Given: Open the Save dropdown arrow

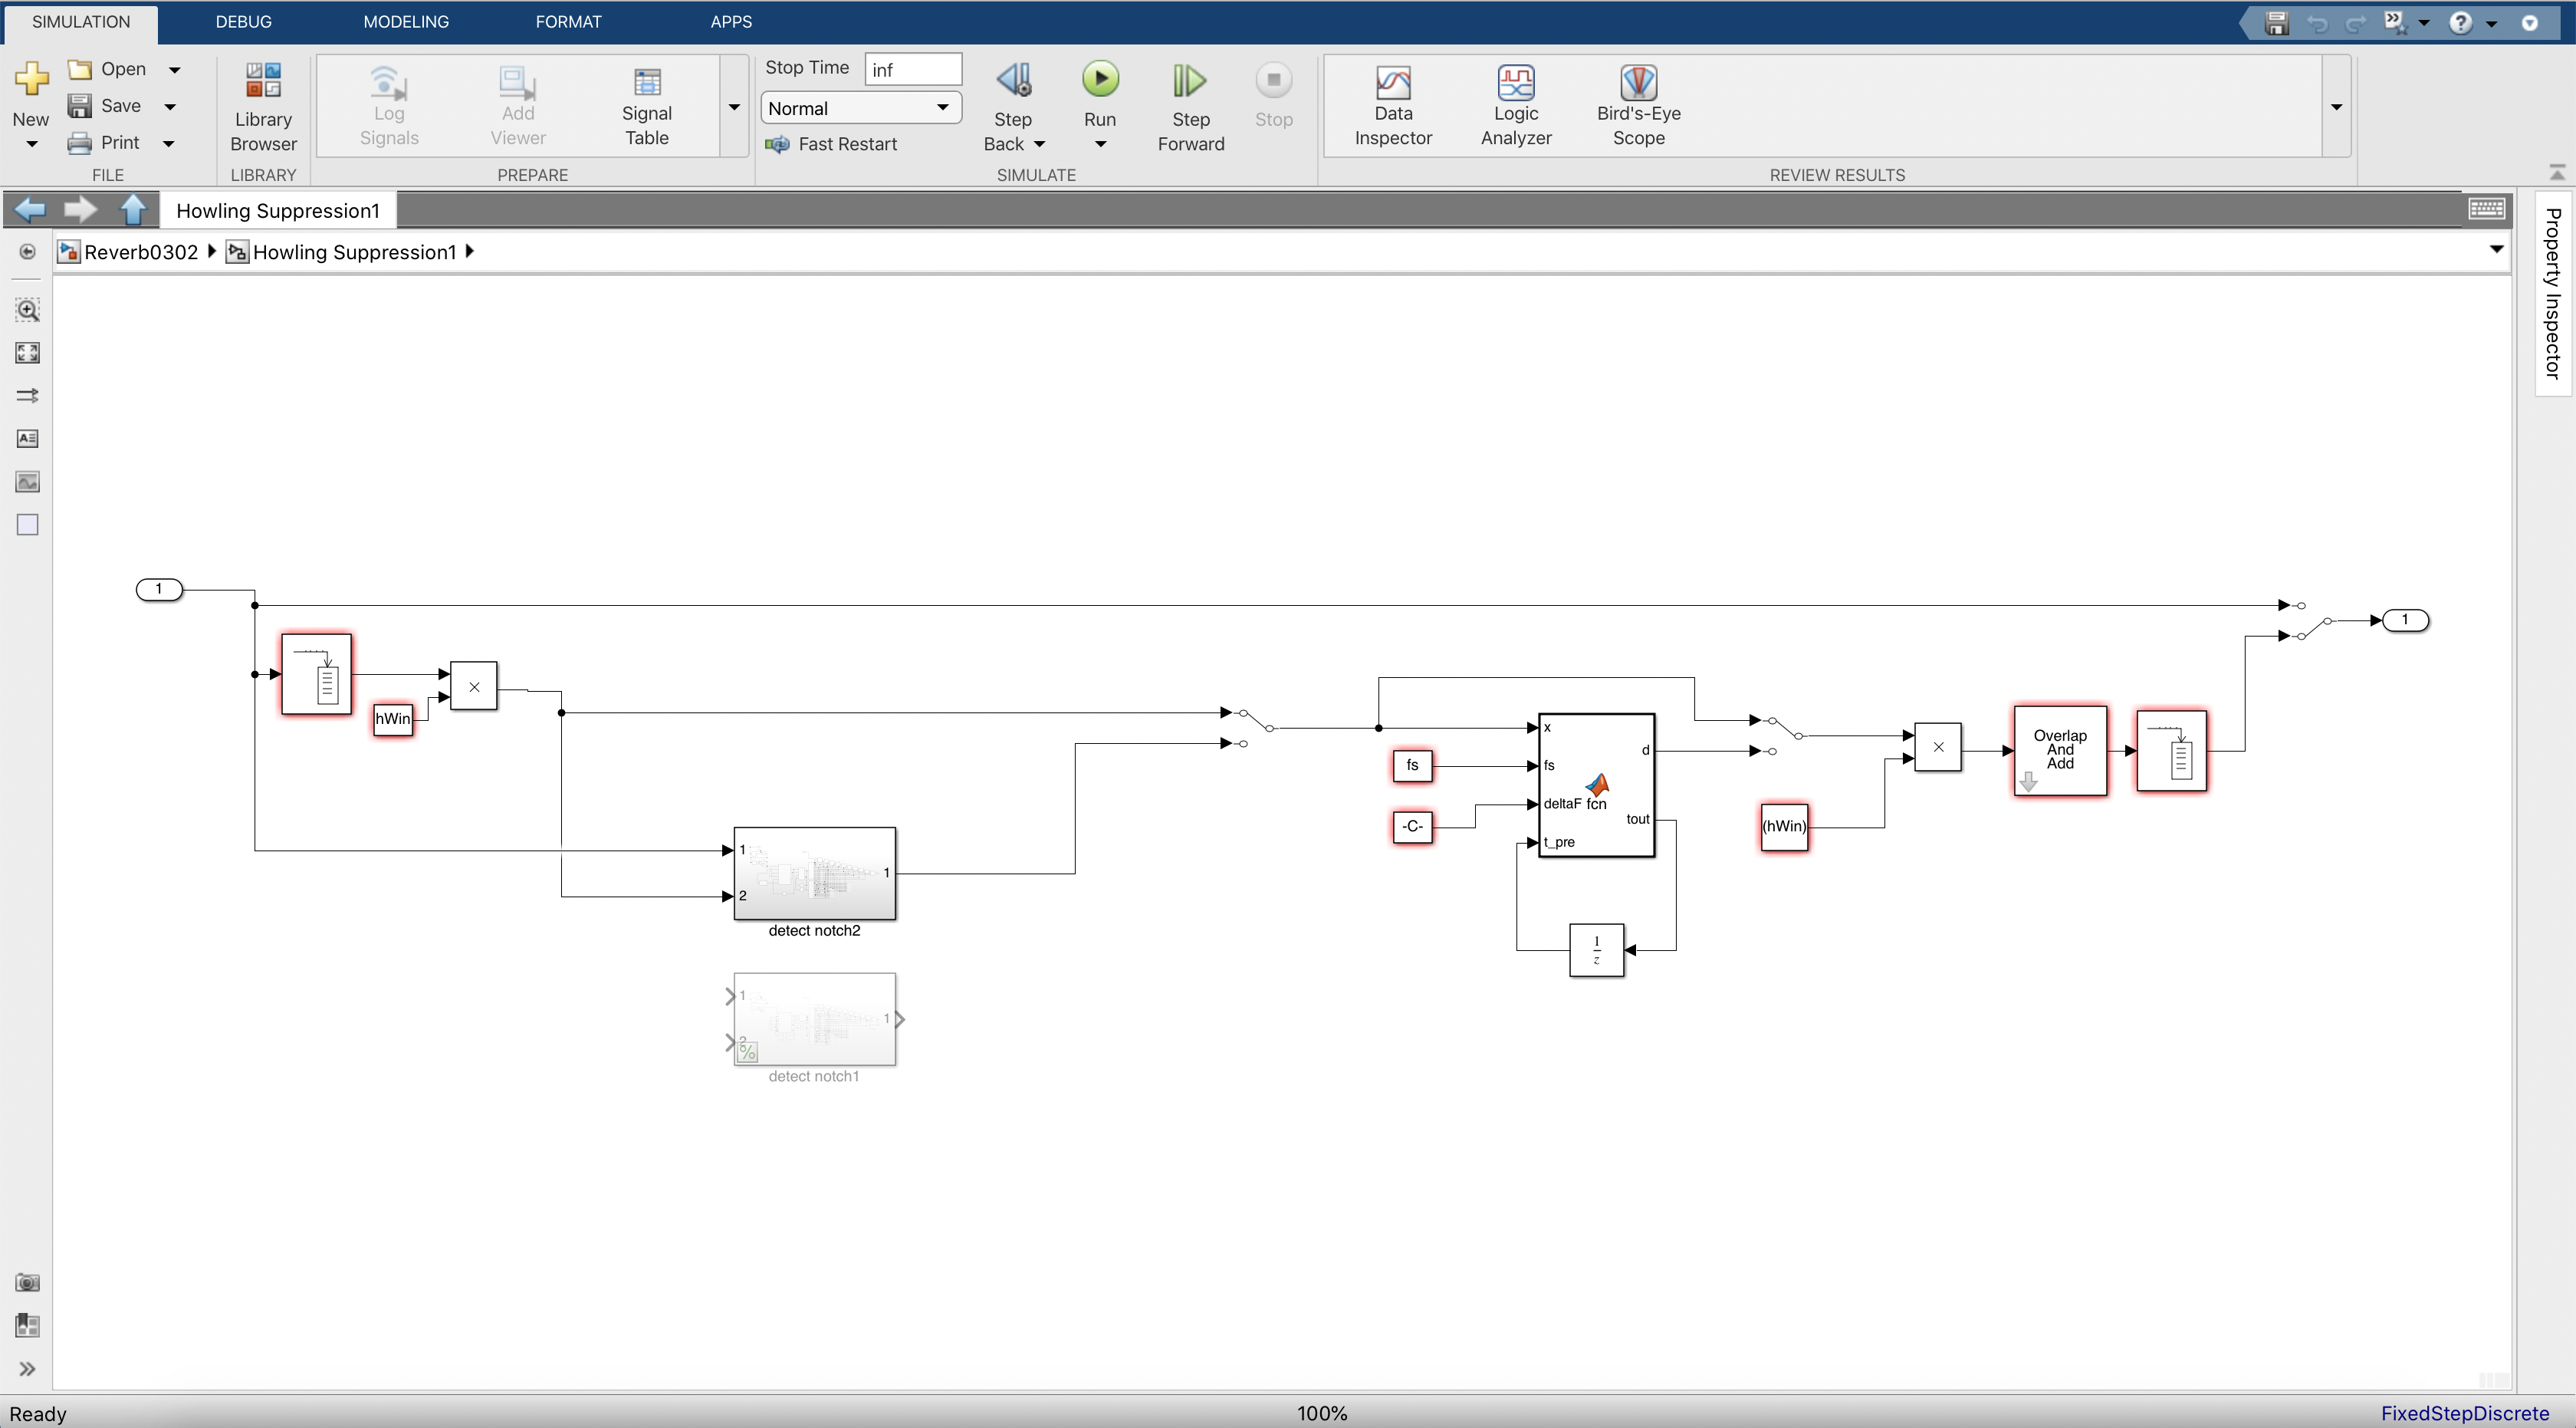Looking at the screenshot, I should (x=170, y=106).
